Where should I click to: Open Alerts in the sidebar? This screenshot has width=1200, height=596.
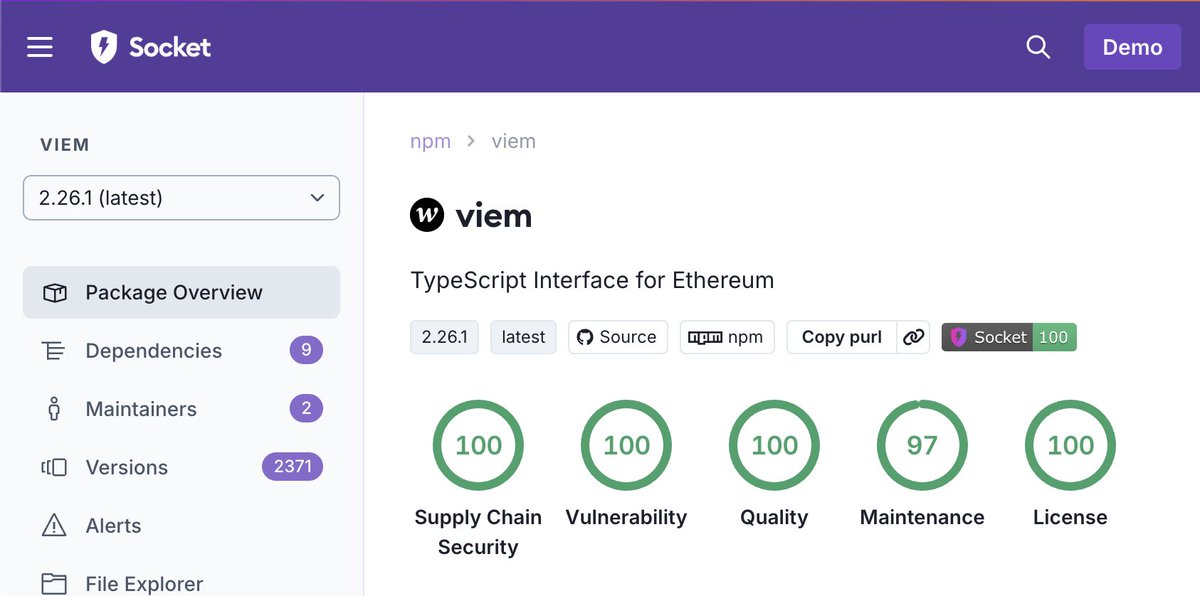coord(181,526)
